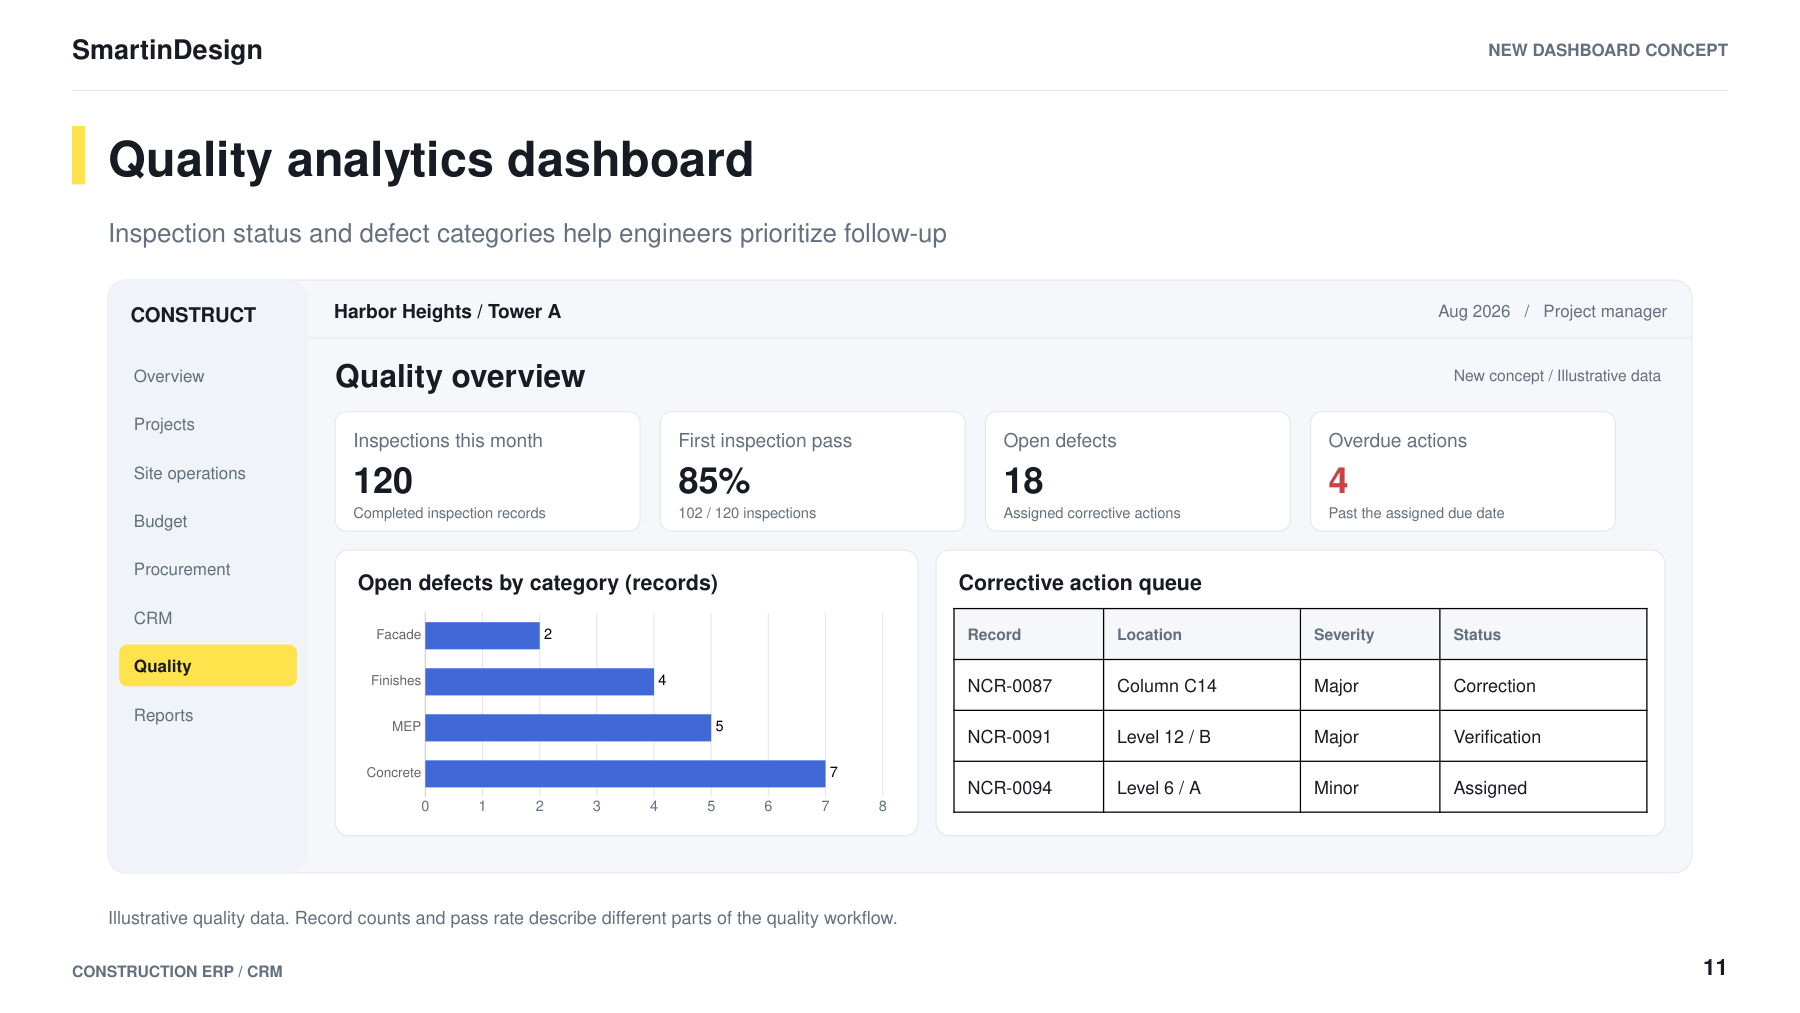Click the Project manager role label
The width and height of the screenshot is (1800, 1013).
pos(1605,311)
